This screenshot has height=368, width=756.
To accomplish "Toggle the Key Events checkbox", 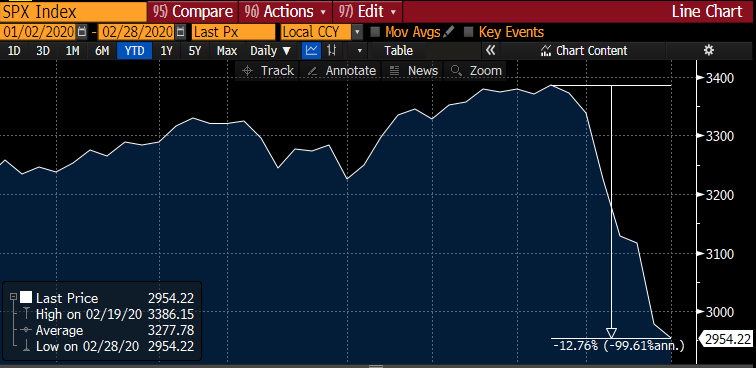I will [x=468, y=32].
